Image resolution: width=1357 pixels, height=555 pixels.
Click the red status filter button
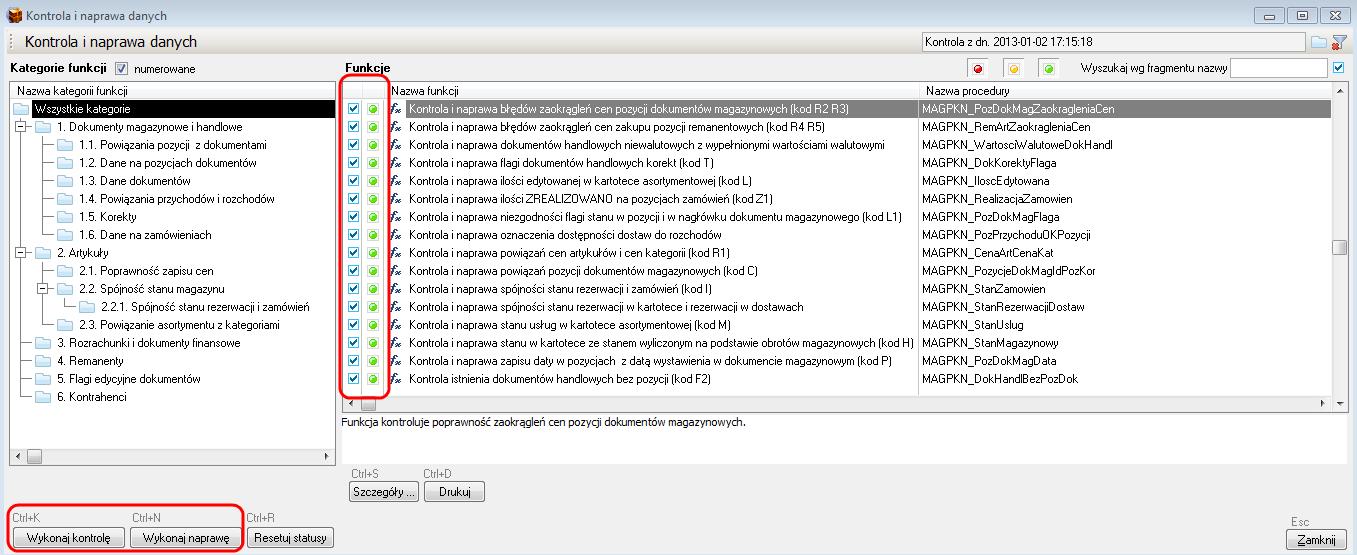tap(980, 68)
